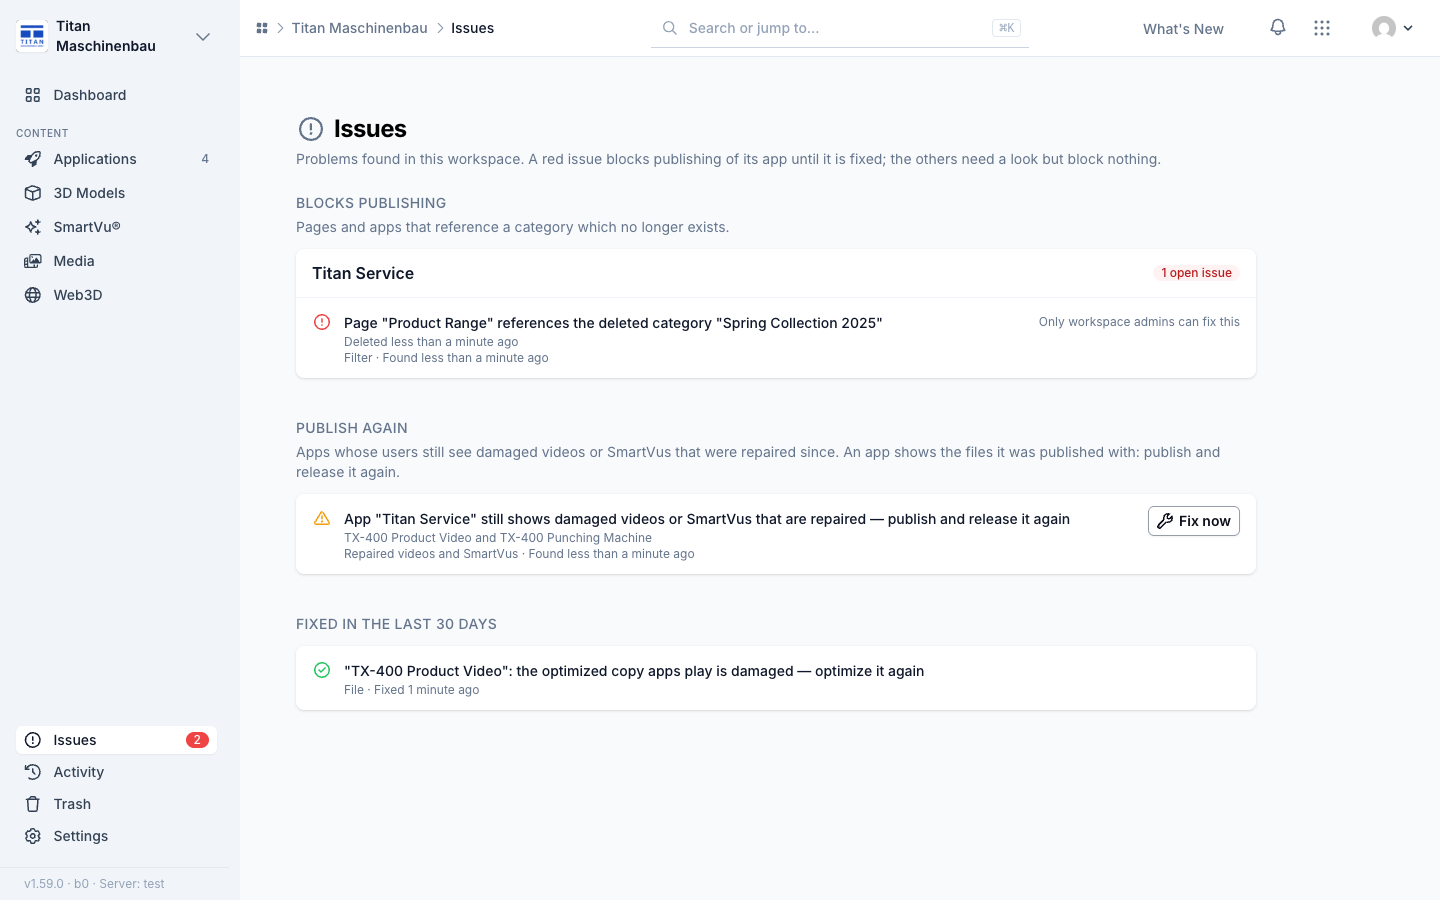Open Trash from the sidebar
The height and width of the screenshot is (900, 1440).
[x=116, y=804]
